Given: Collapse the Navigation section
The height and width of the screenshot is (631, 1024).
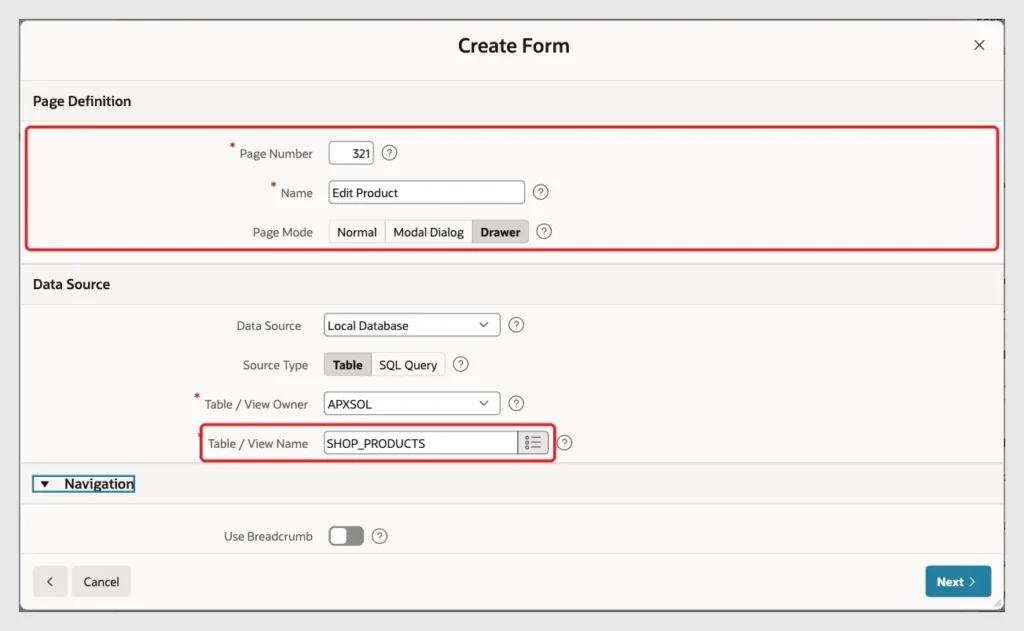Looking at the screenshot, I should (84, 483).
